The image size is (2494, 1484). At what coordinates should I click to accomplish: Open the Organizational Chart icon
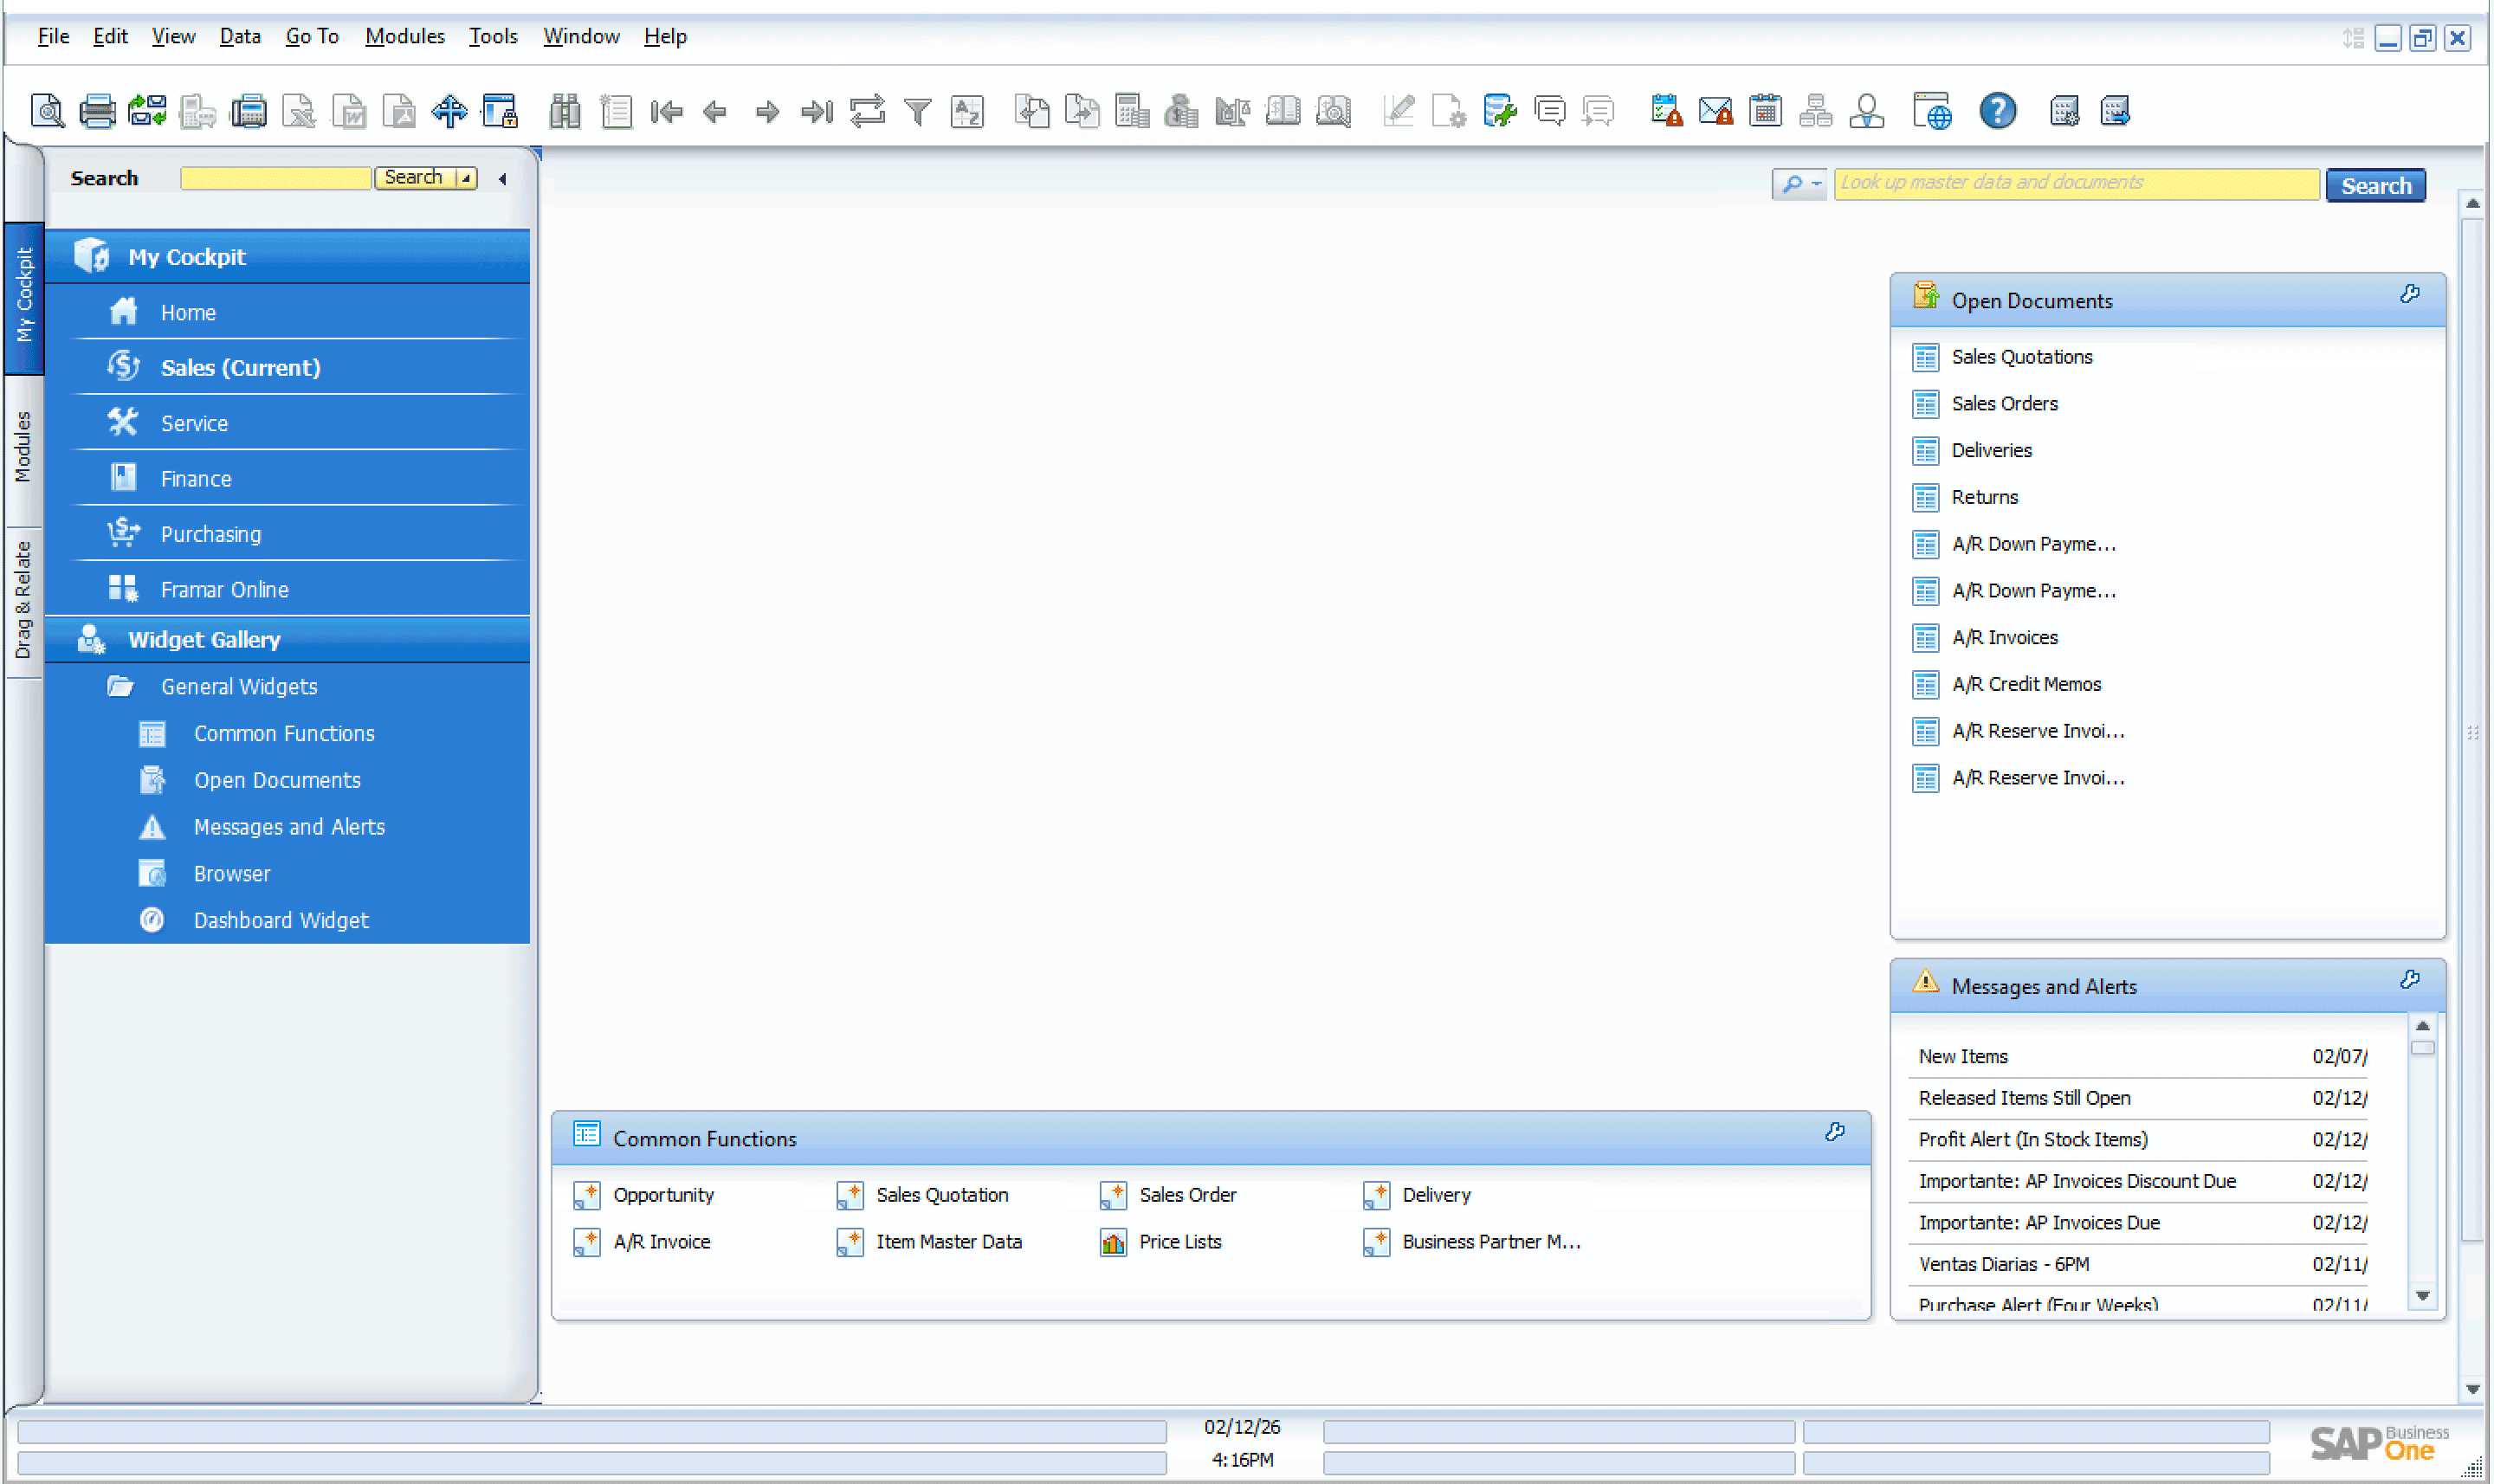tap(1816, 110)
